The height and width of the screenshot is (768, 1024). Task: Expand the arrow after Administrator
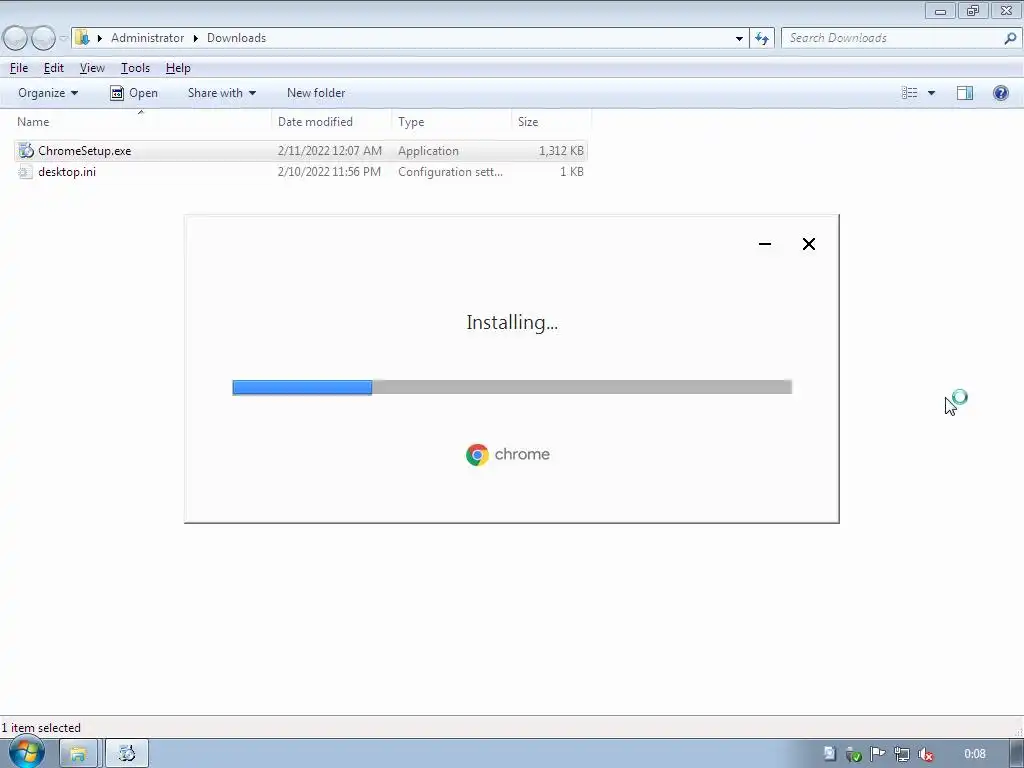(195, 38)
